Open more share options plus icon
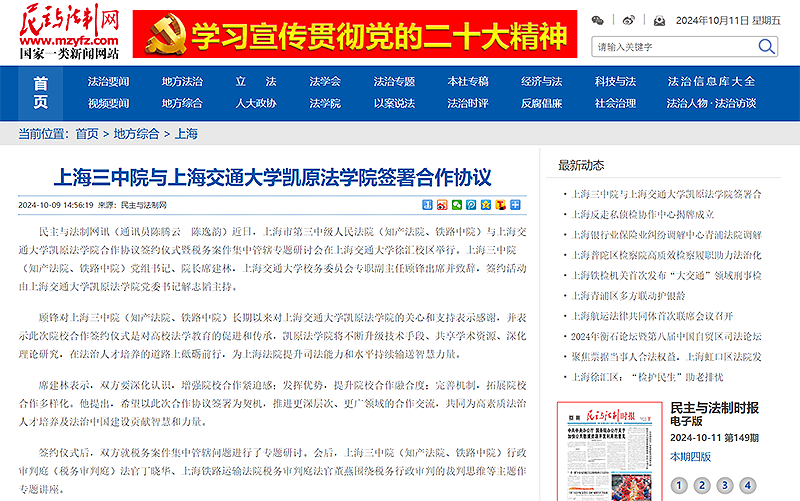The height and width of the screenshot is (501, 800). pos(515,205)
